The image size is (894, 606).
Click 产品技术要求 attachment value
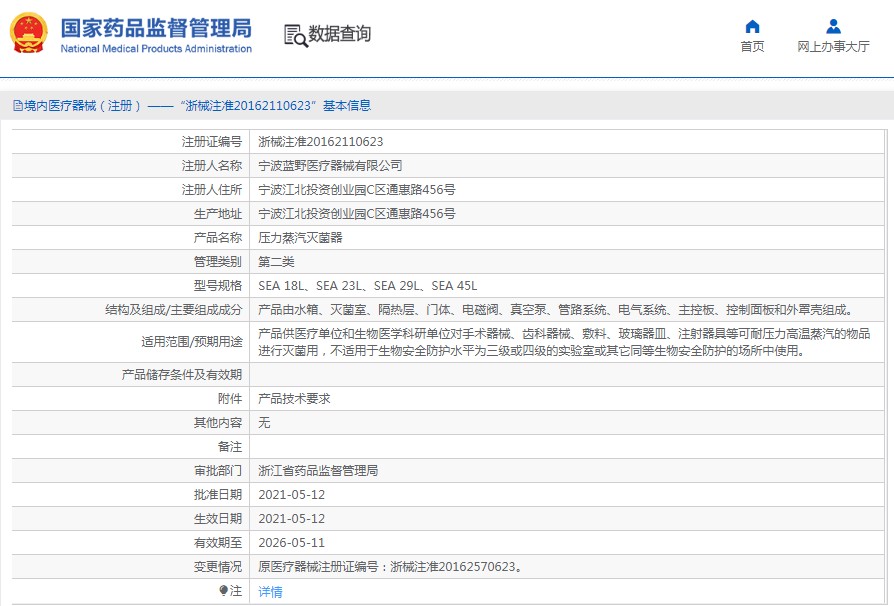294,398
